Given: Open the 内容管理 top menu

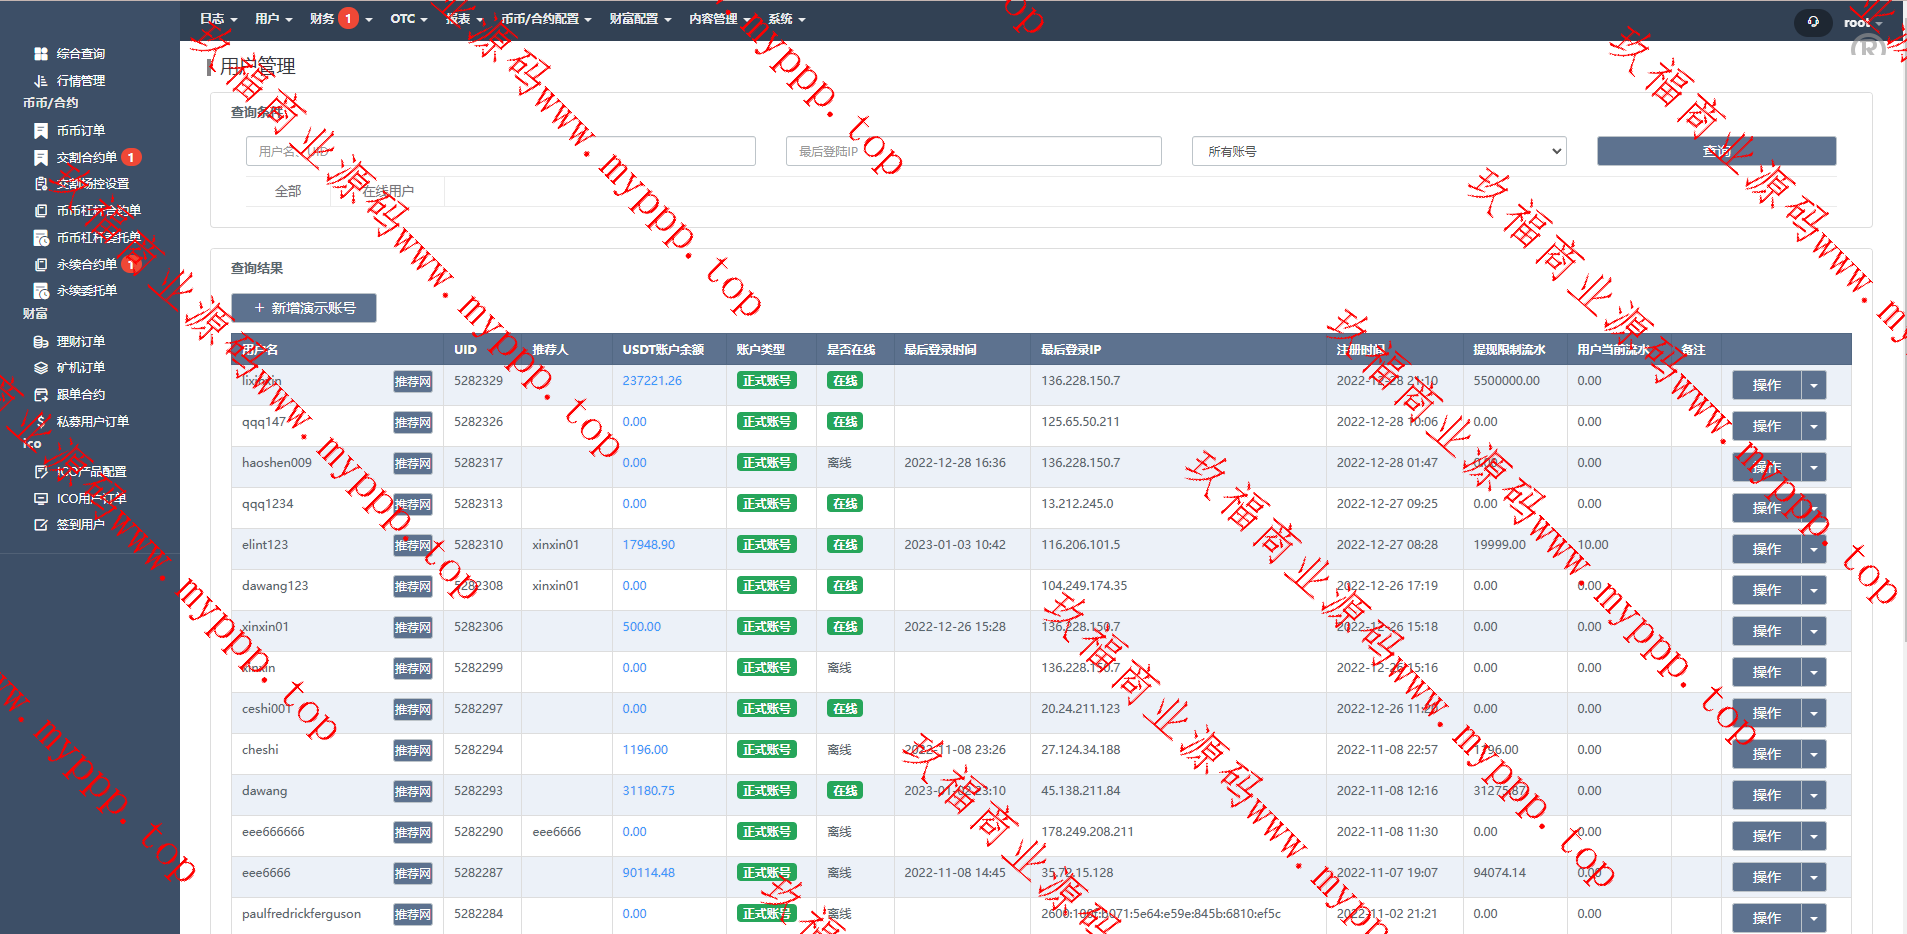Looking at the screenshot, I should (x=719, y=19).
